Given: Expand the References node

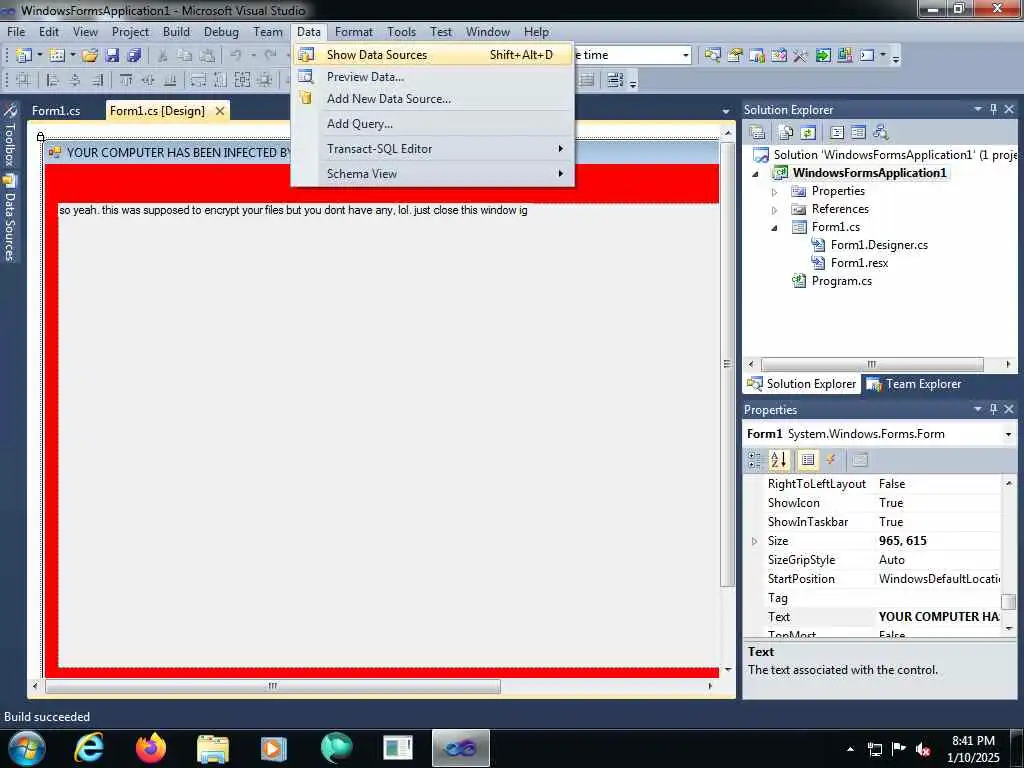Looking at the screenshot, I should 775,210.
